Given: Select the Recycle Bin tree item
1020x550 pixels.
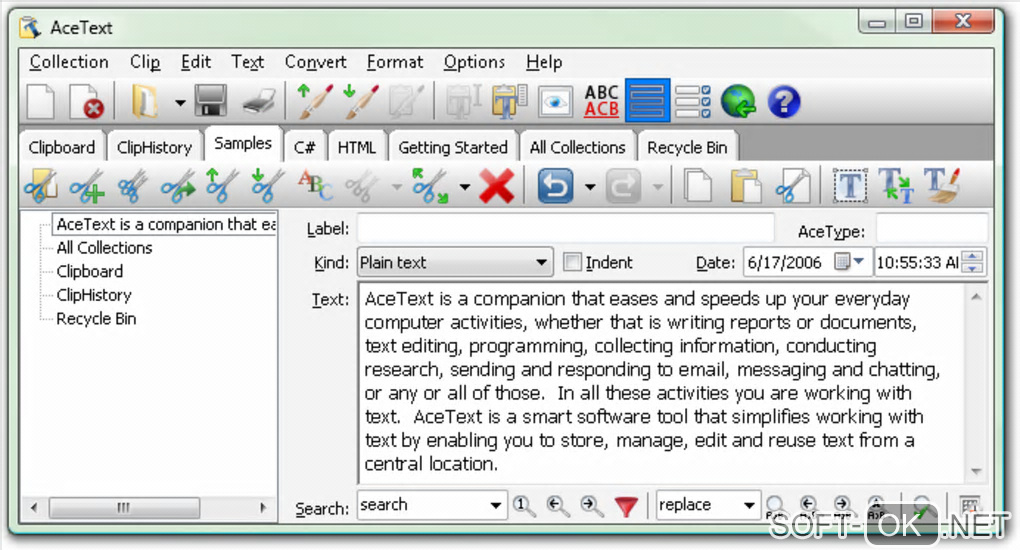Looking at the screenshot, I should [96, 319].
